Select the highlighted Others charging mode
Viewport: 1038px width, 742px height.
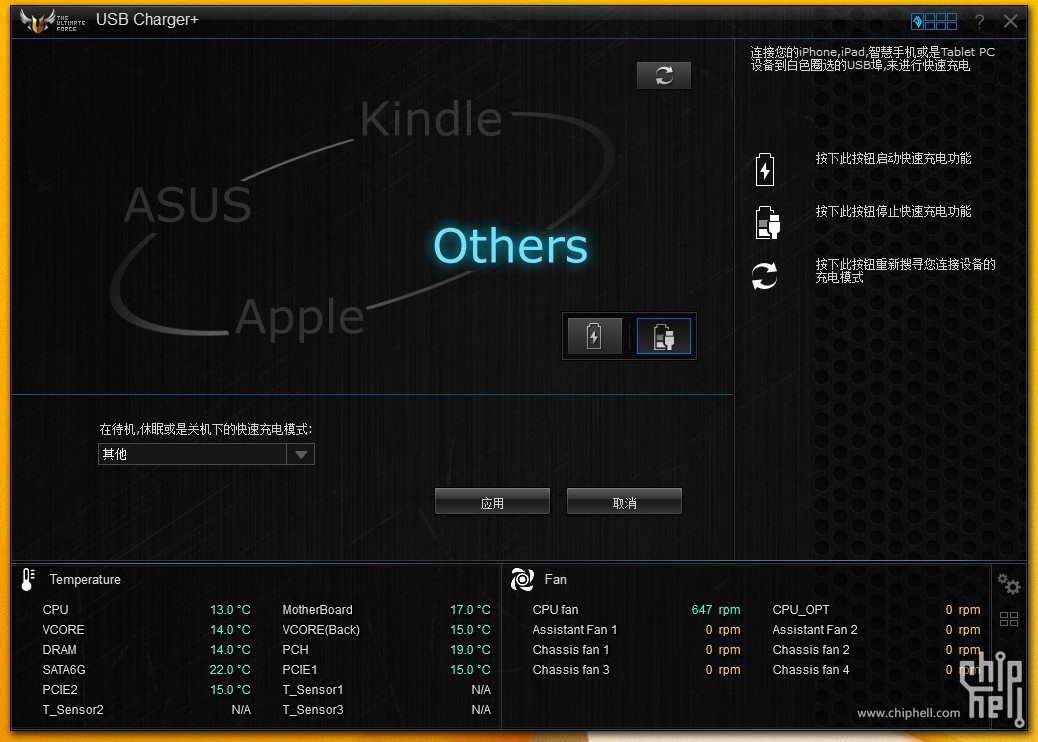click(x=510, y=246)
